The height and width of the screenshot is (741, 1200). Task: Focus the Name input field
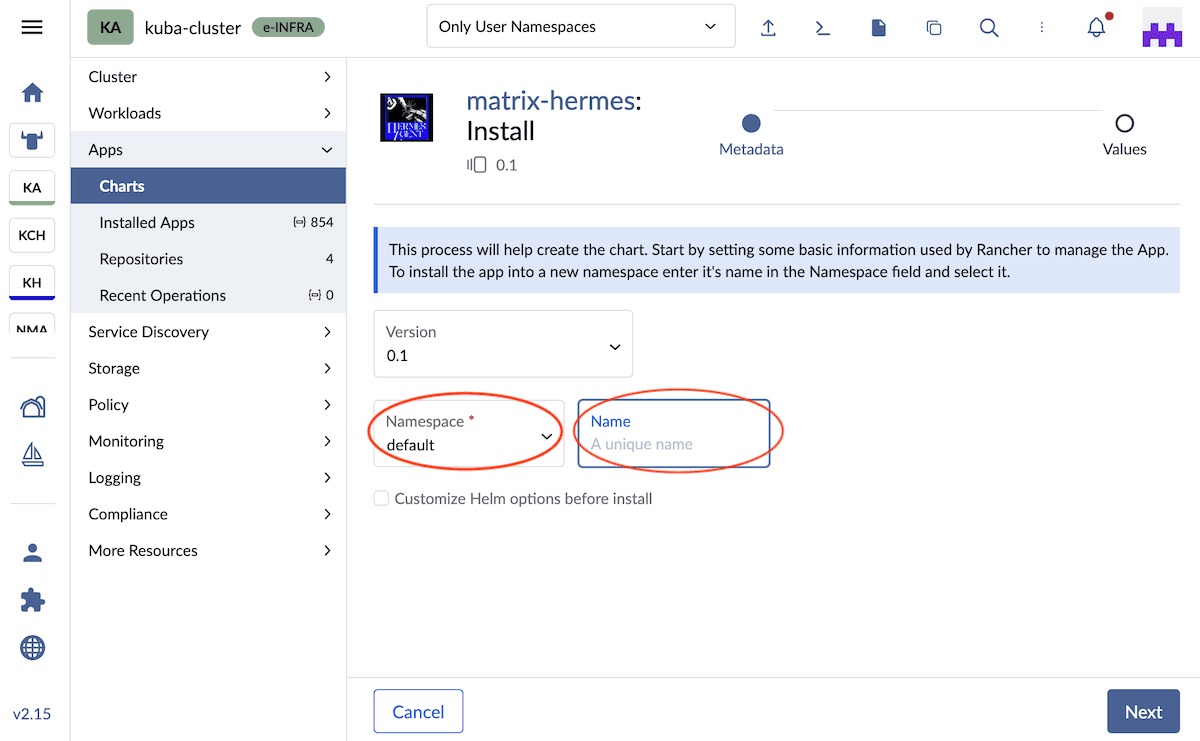674,433
